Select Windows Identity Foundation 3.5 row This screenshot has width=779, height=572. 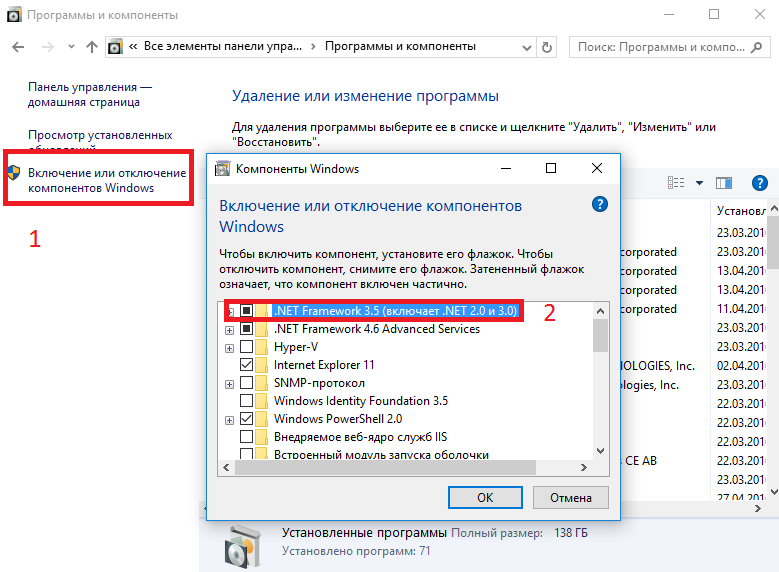point(361,401)
